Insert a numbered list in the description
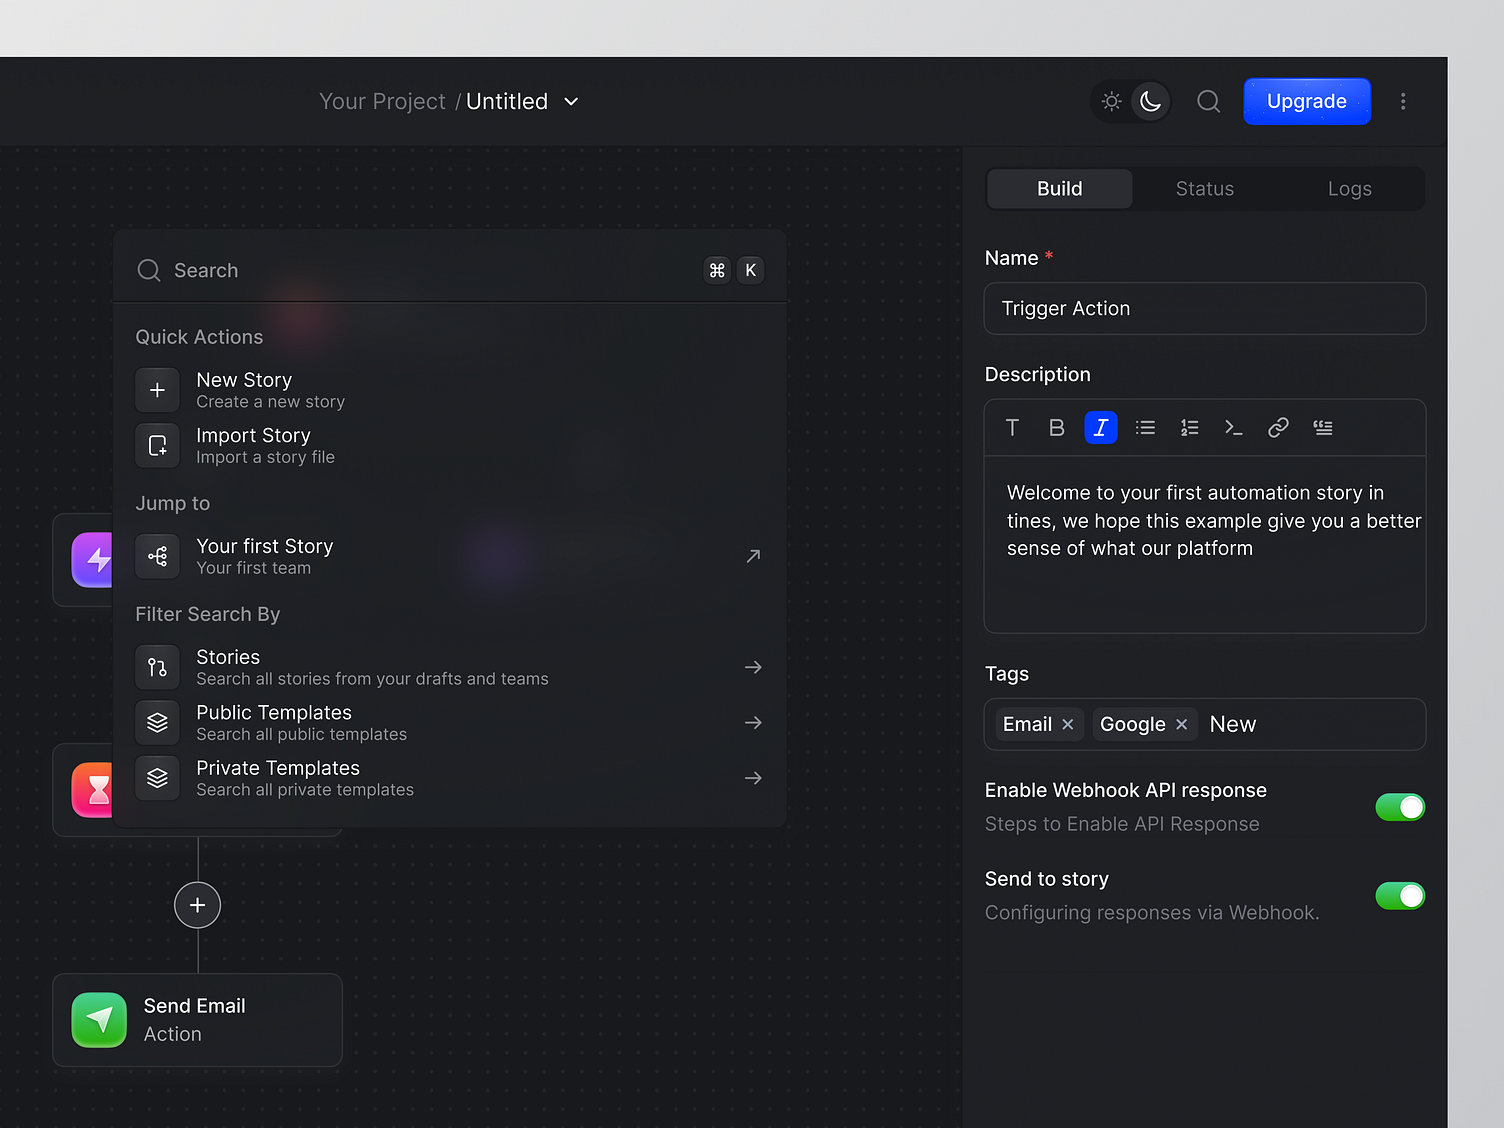Image resolution: width=1504 pixels, height=1128 pixels. 1189,427
